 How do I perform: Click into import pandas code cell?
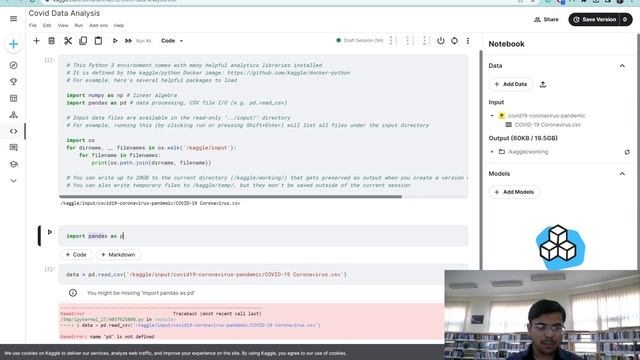263,236
